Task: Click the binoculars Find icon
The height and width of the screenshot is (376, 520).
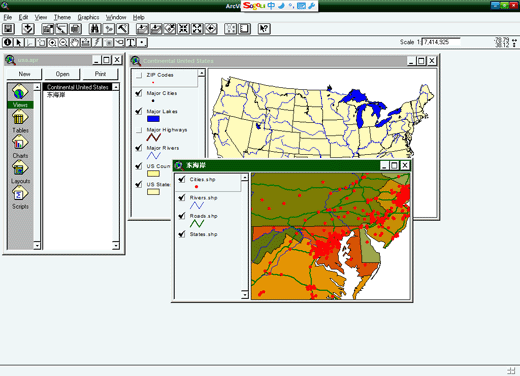Action: (95, 29)
